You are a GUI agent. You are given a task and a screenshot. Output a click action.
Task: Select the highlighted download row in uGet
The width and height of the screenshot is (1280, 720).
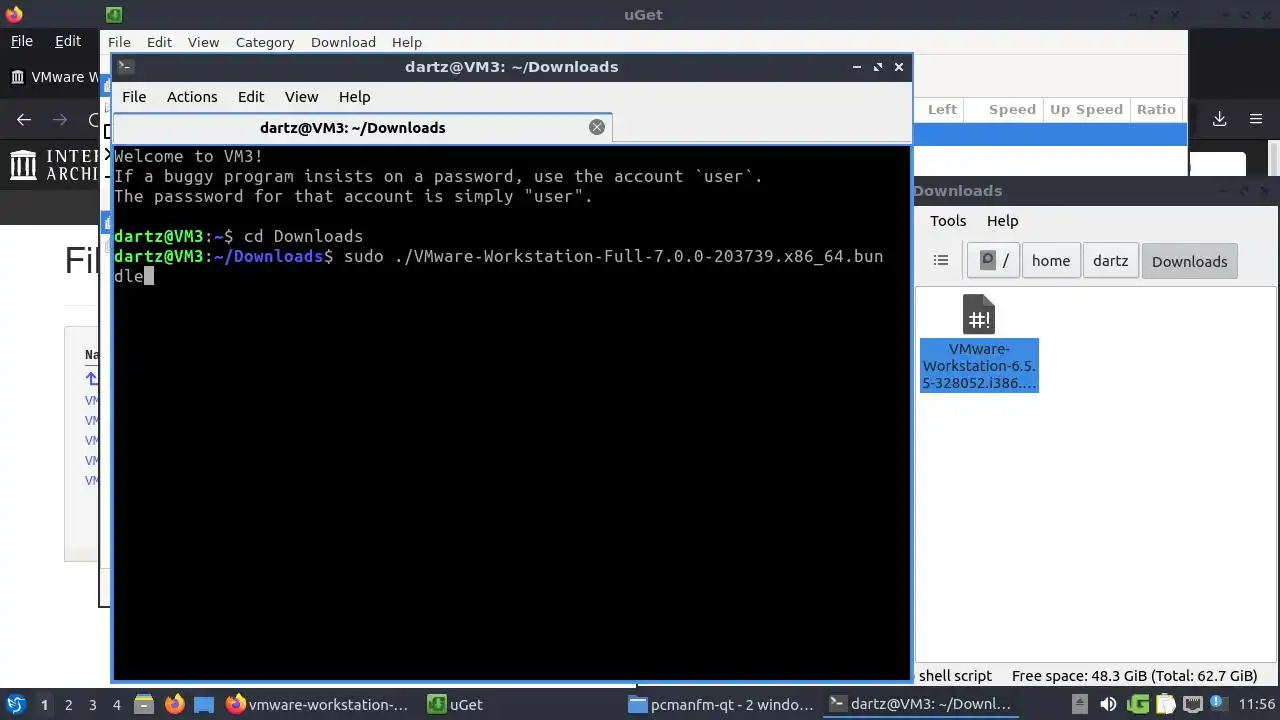coord(1050,133)
